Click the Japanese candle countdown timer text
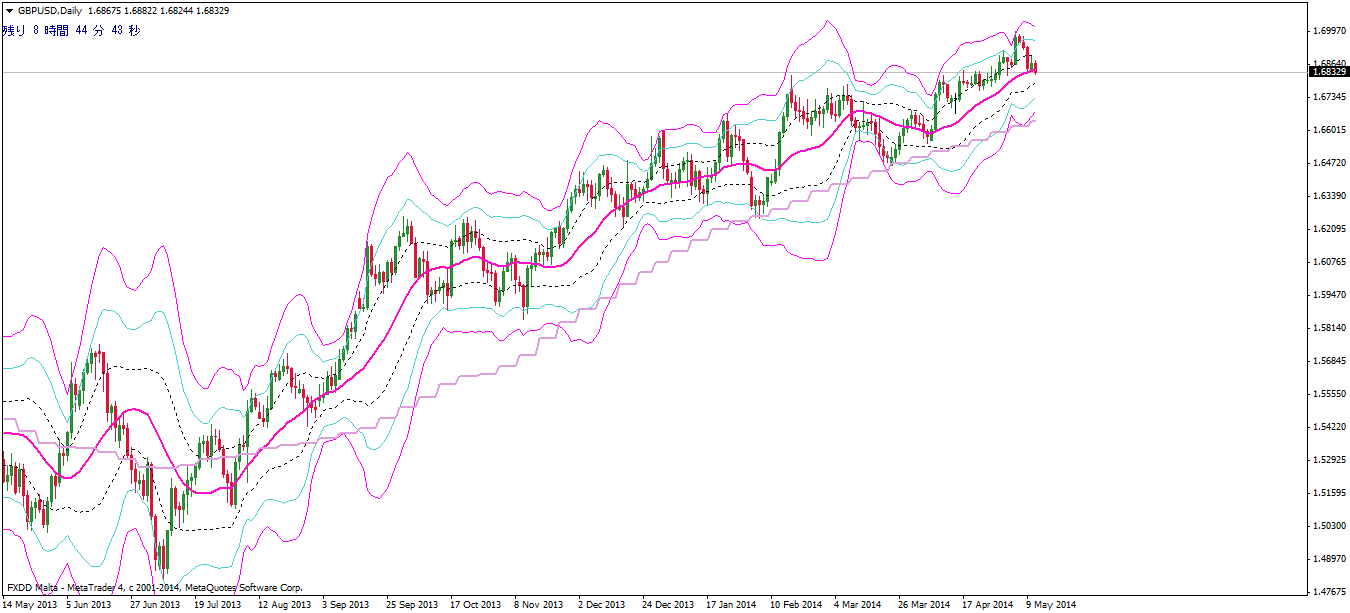This screenshot has height=613, width=1350. coord(71,30)
